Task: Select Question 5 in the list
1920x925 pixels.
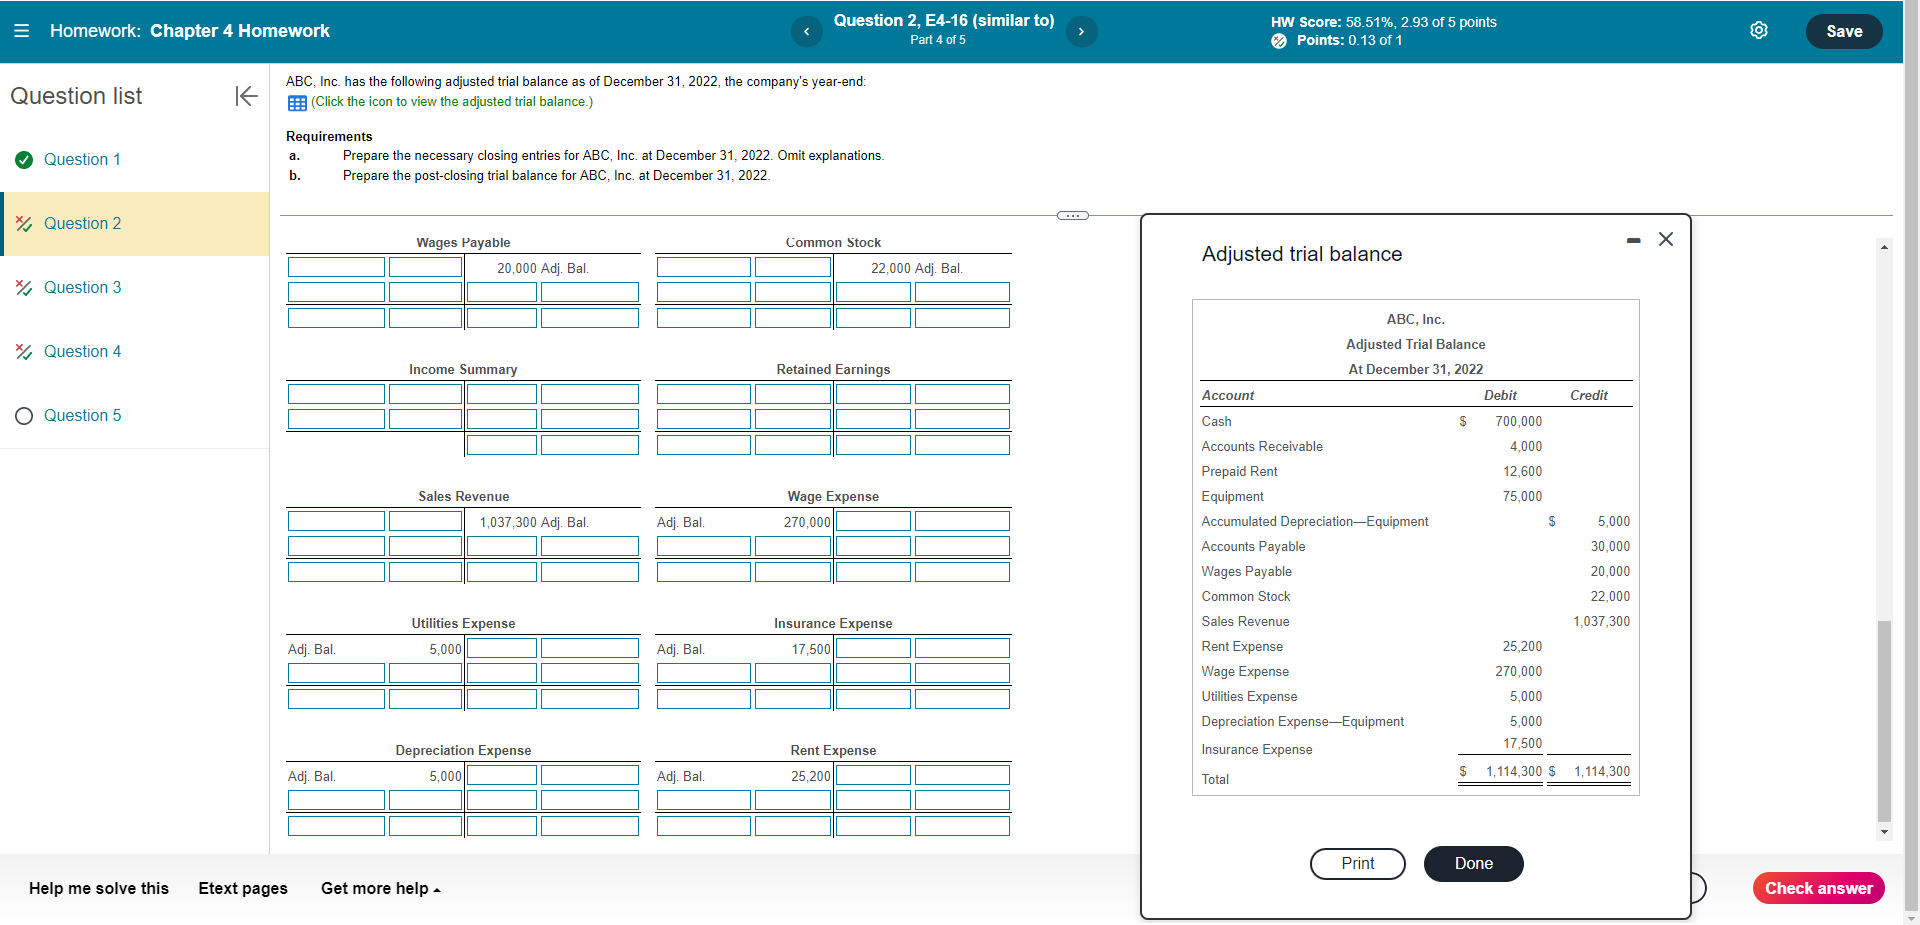Action: pos(82,416)
